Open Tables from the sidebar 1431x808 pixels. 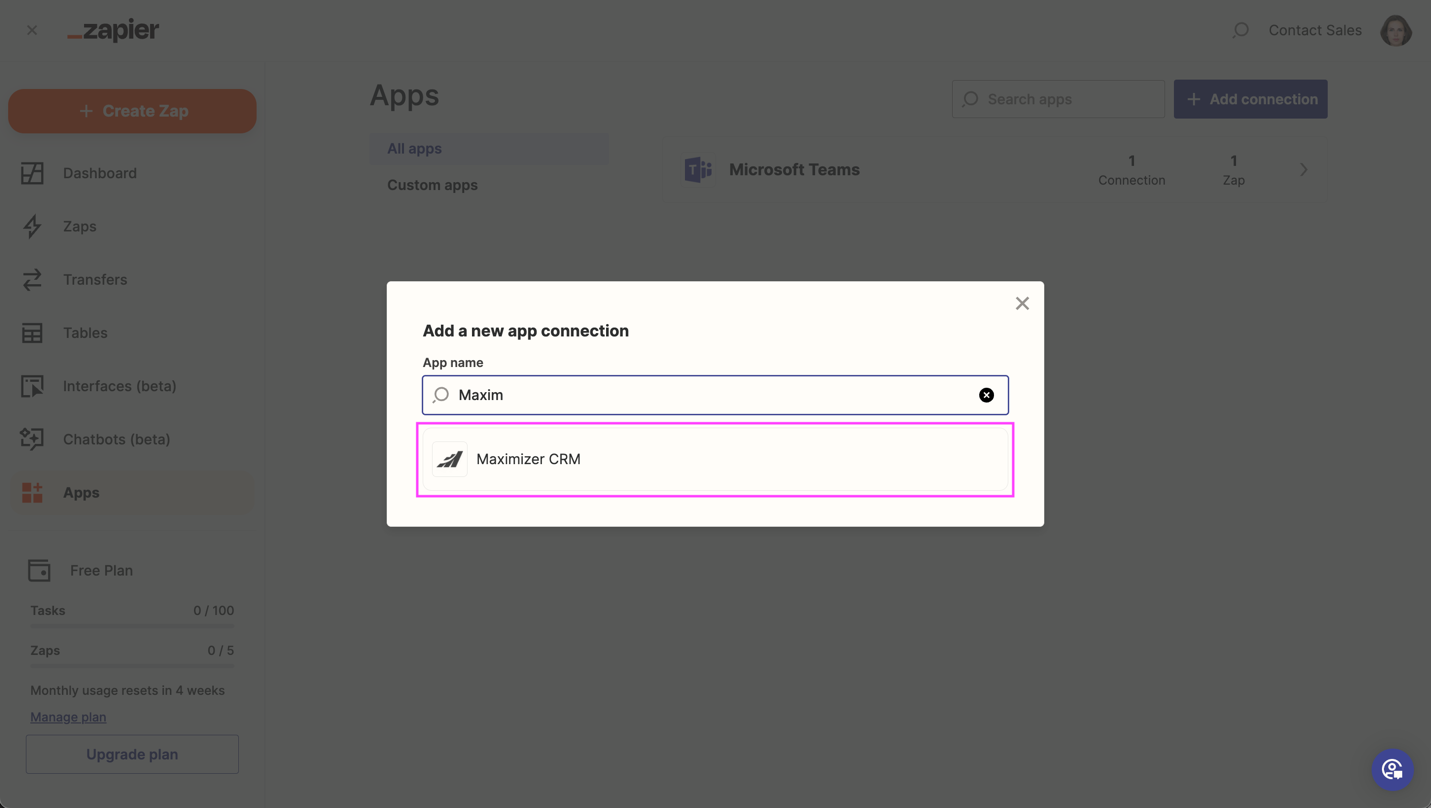pyautogui.click(x=85, y=332)
